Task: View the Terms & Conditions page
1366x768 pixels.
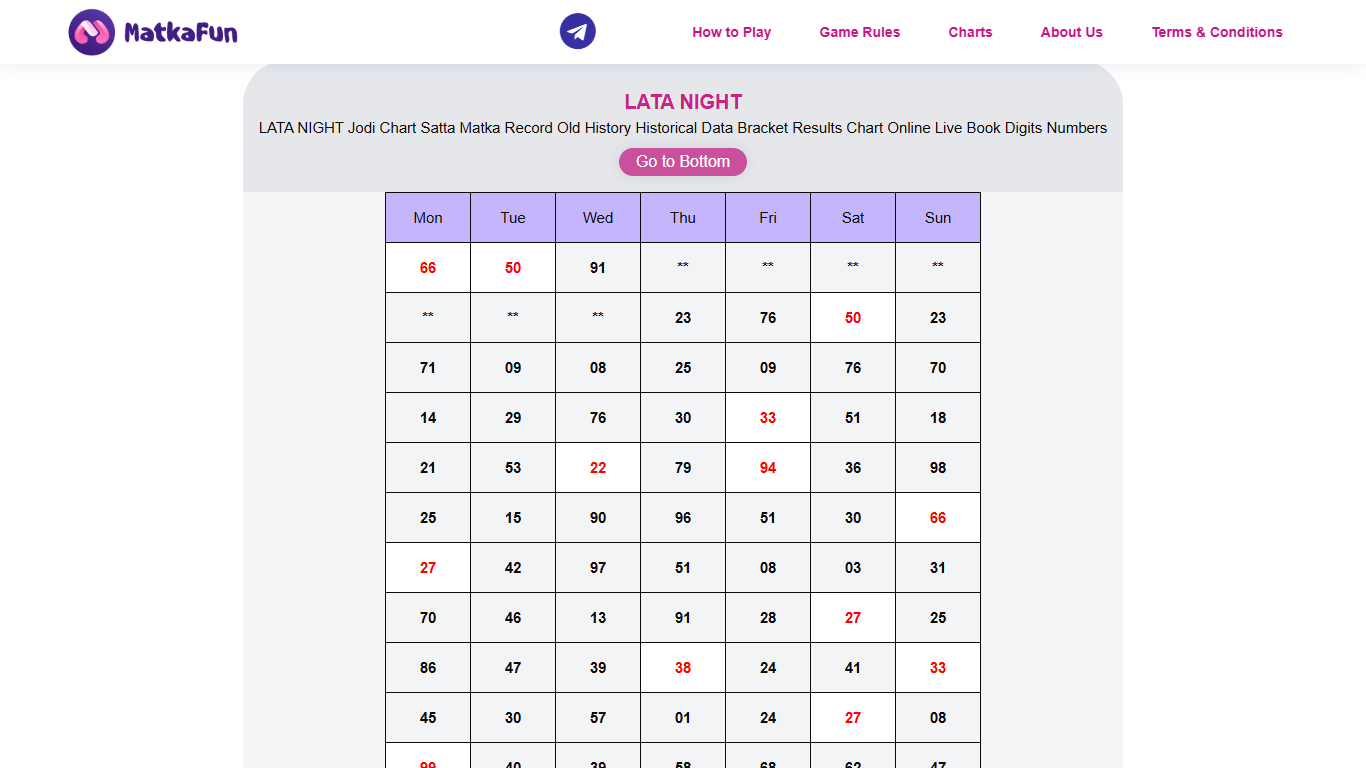Action: pos(1217,32)
